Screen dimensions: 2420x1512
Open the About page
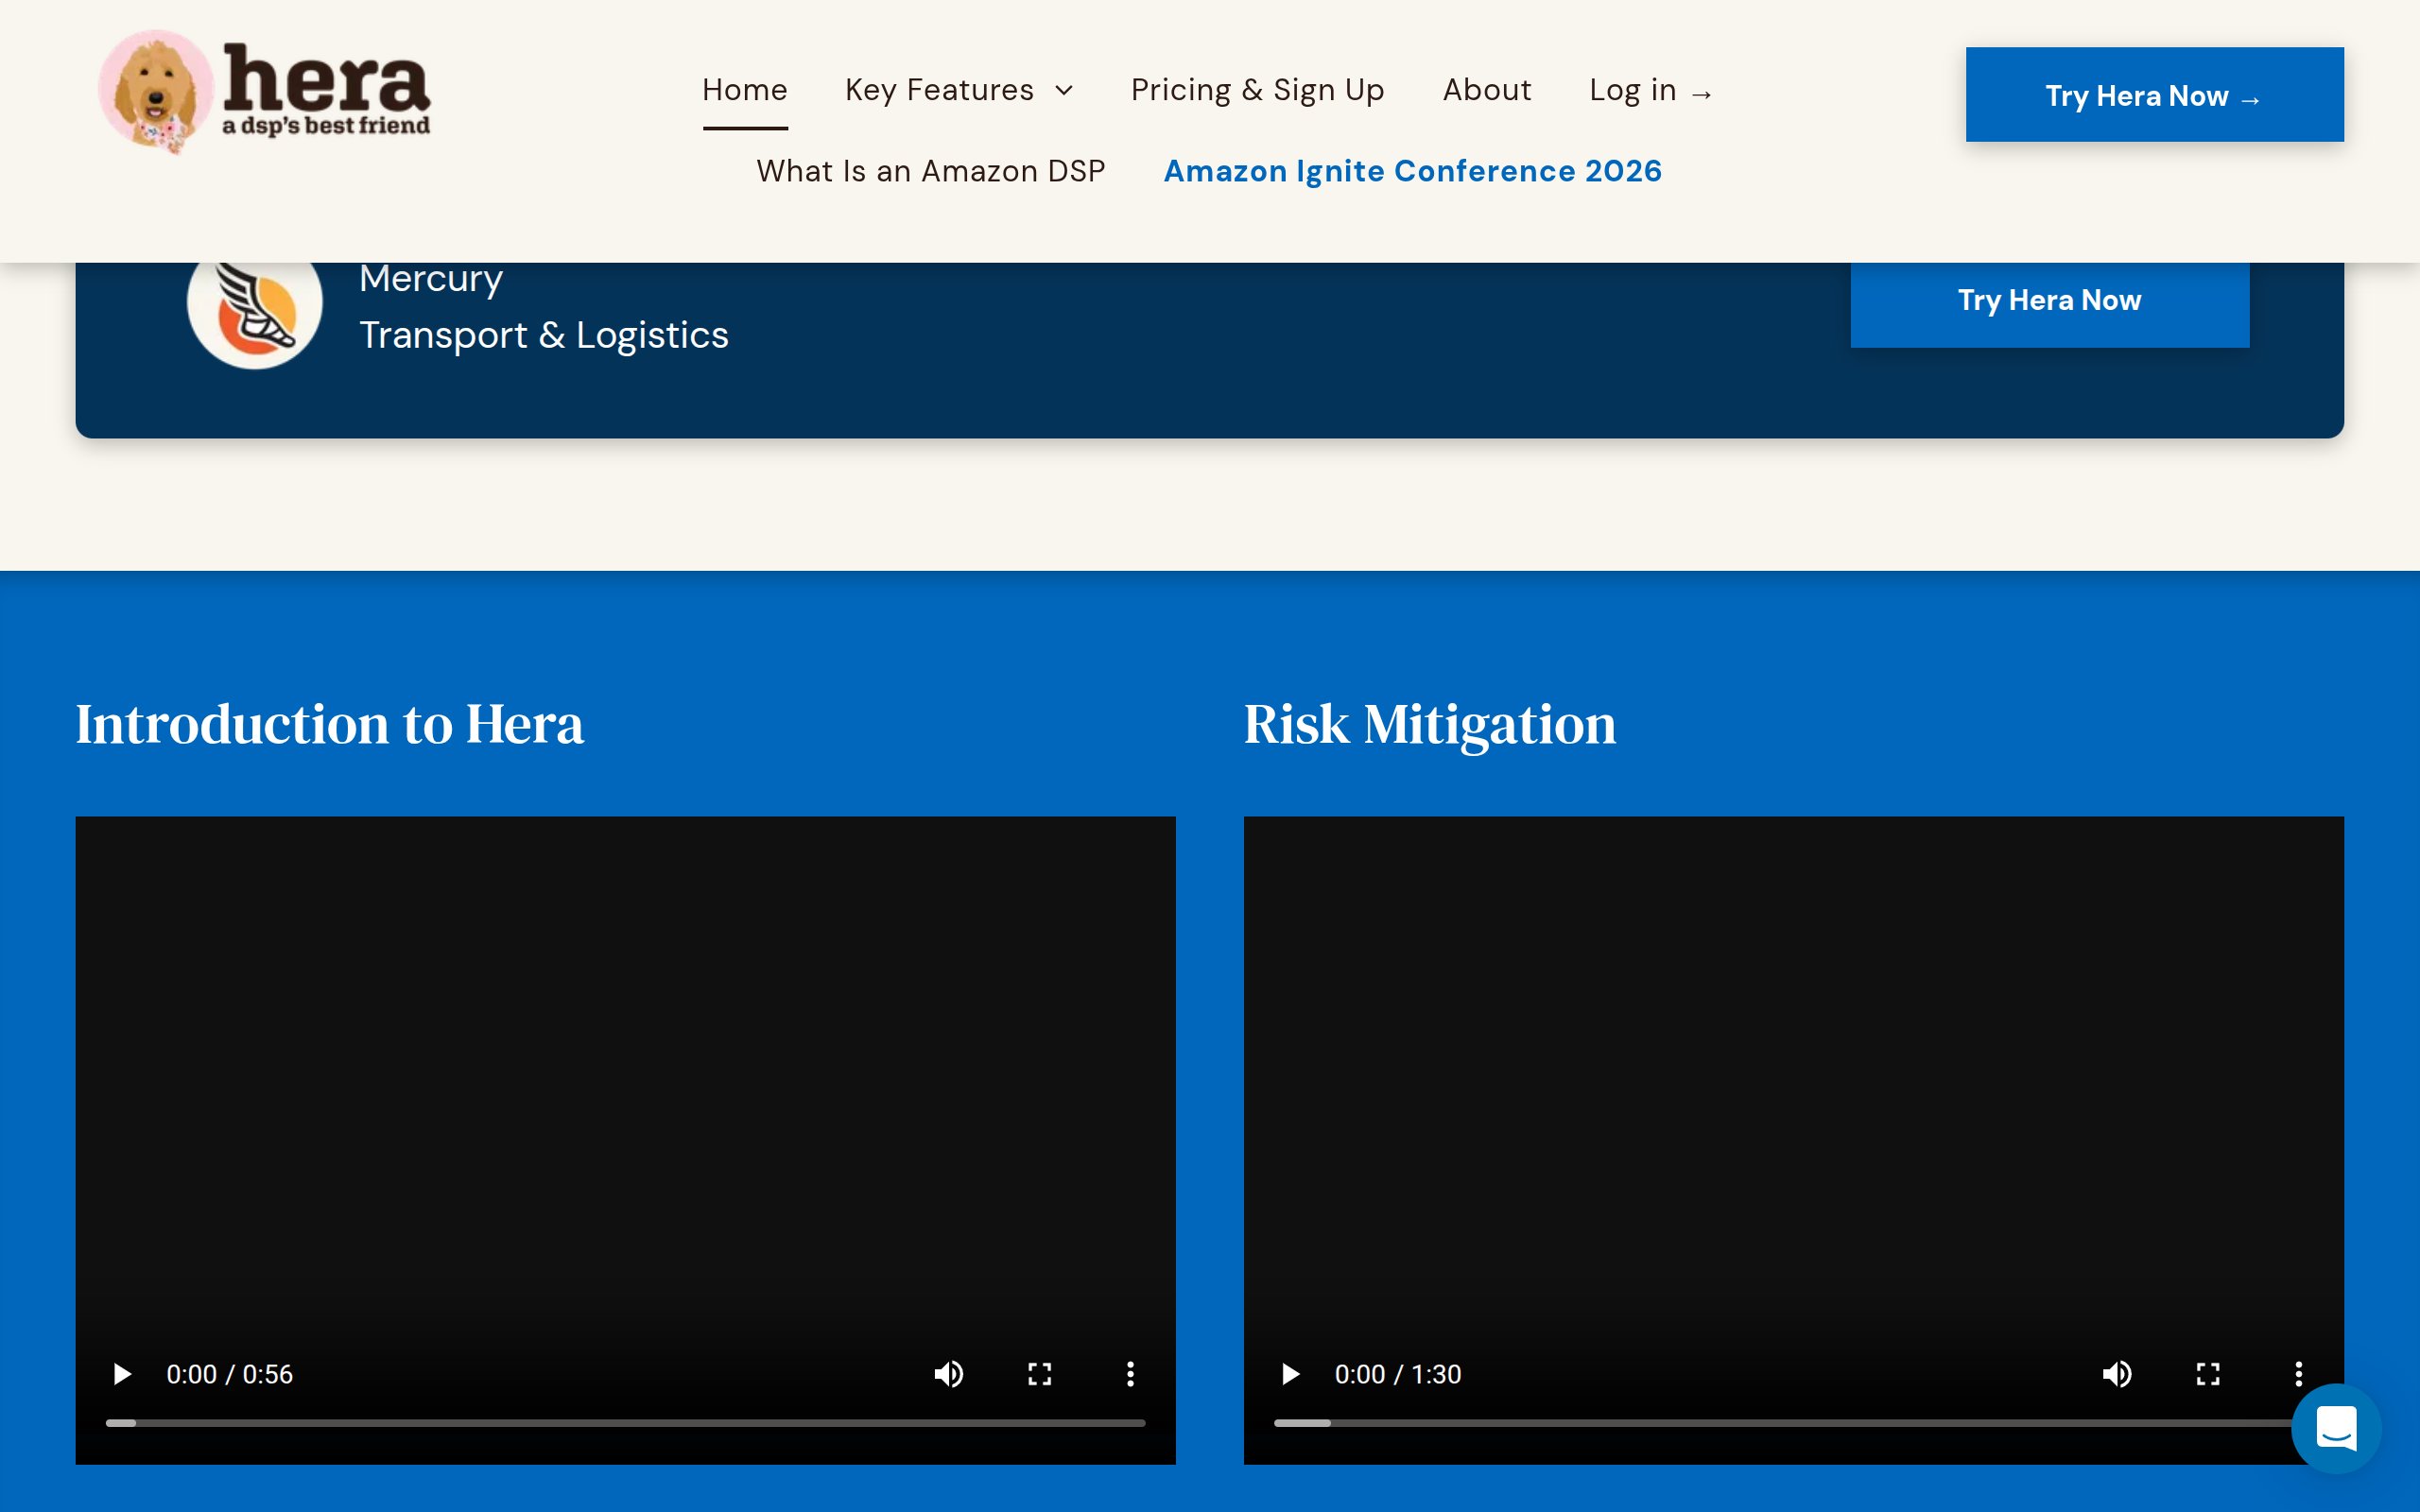1487,90
